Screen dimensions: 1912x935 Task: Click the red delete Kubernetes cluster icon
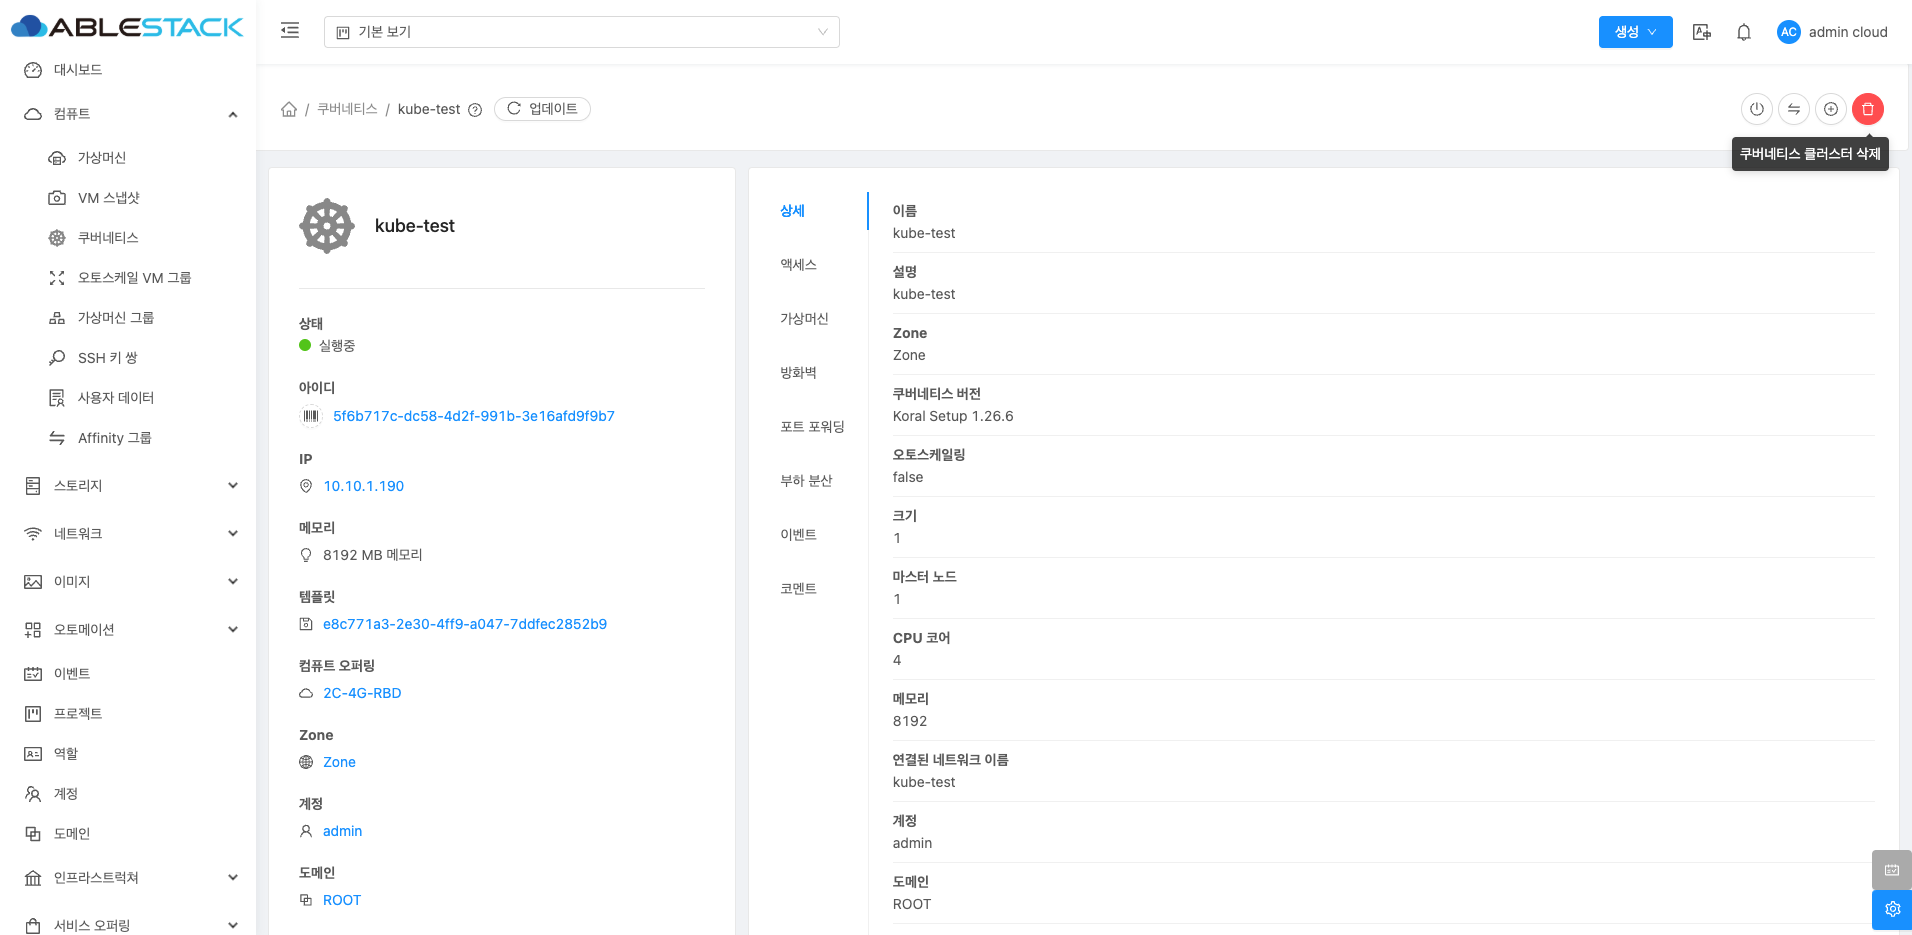(1867, 109)
